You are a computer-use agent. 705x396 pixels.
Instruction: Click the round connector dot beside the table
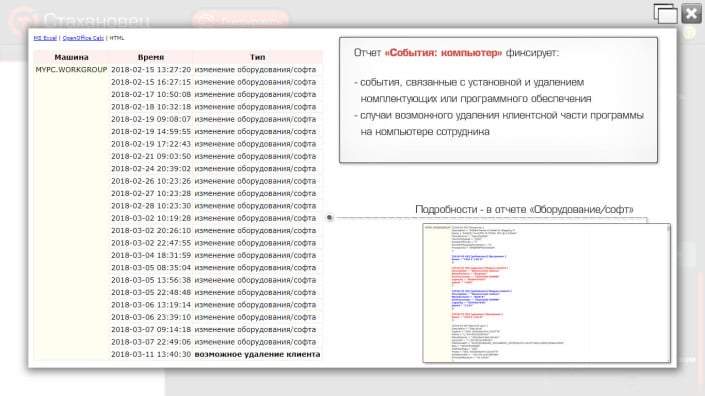point(330,218)
